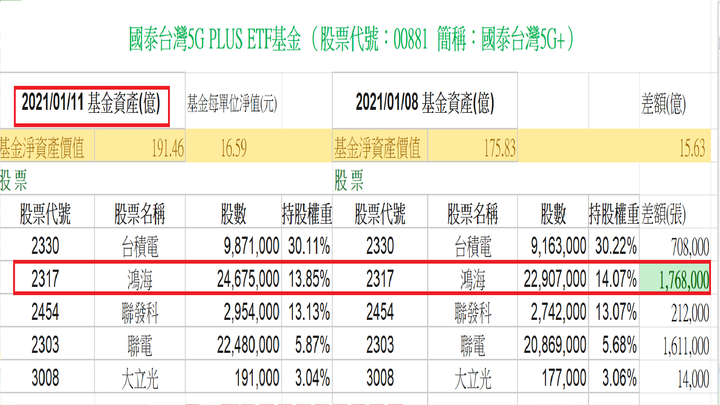Screen dimensions: 720x405
Task: Click weight cell 30.22%
Action: (616, 246)
